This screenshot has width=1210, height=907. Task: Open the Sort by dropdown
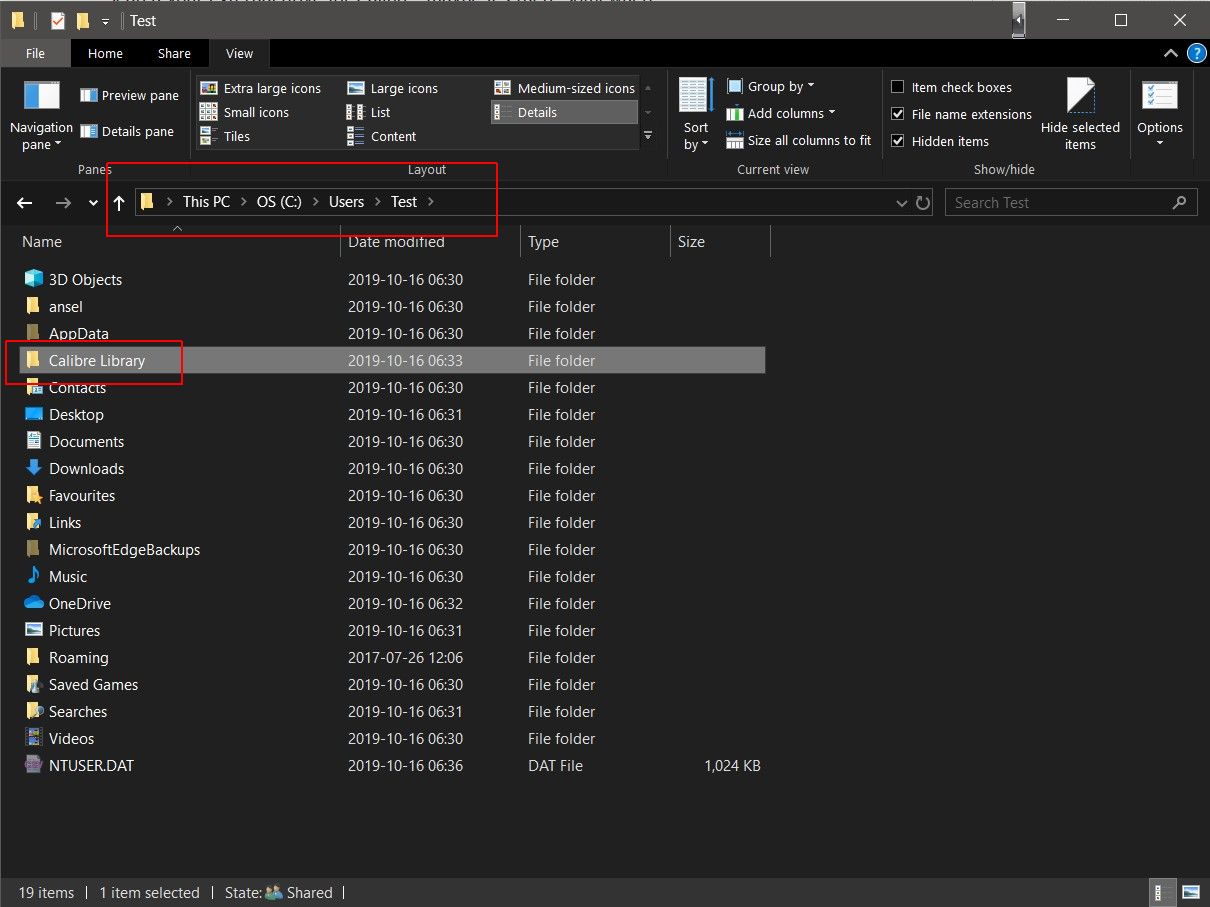tap(696, 115)
